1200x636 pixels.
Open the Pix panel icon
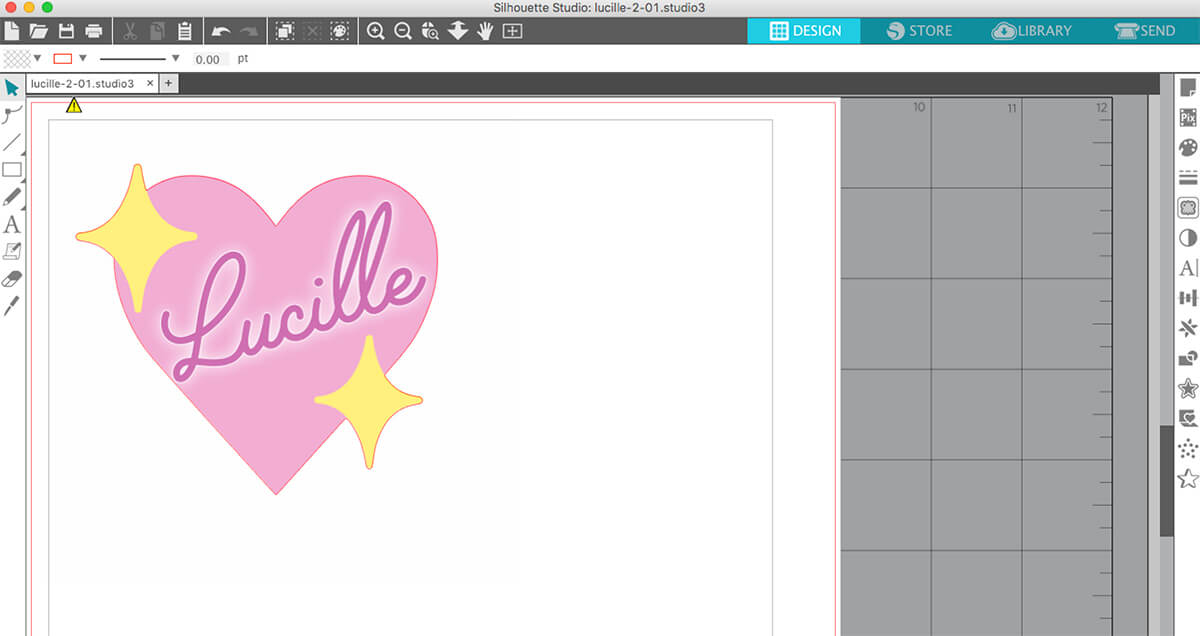(x=1188, y=117)
